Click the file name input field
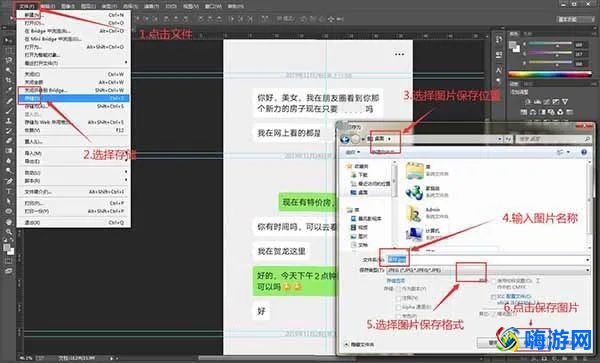This screenshot has width=600, height=363. tap(486, 260)
